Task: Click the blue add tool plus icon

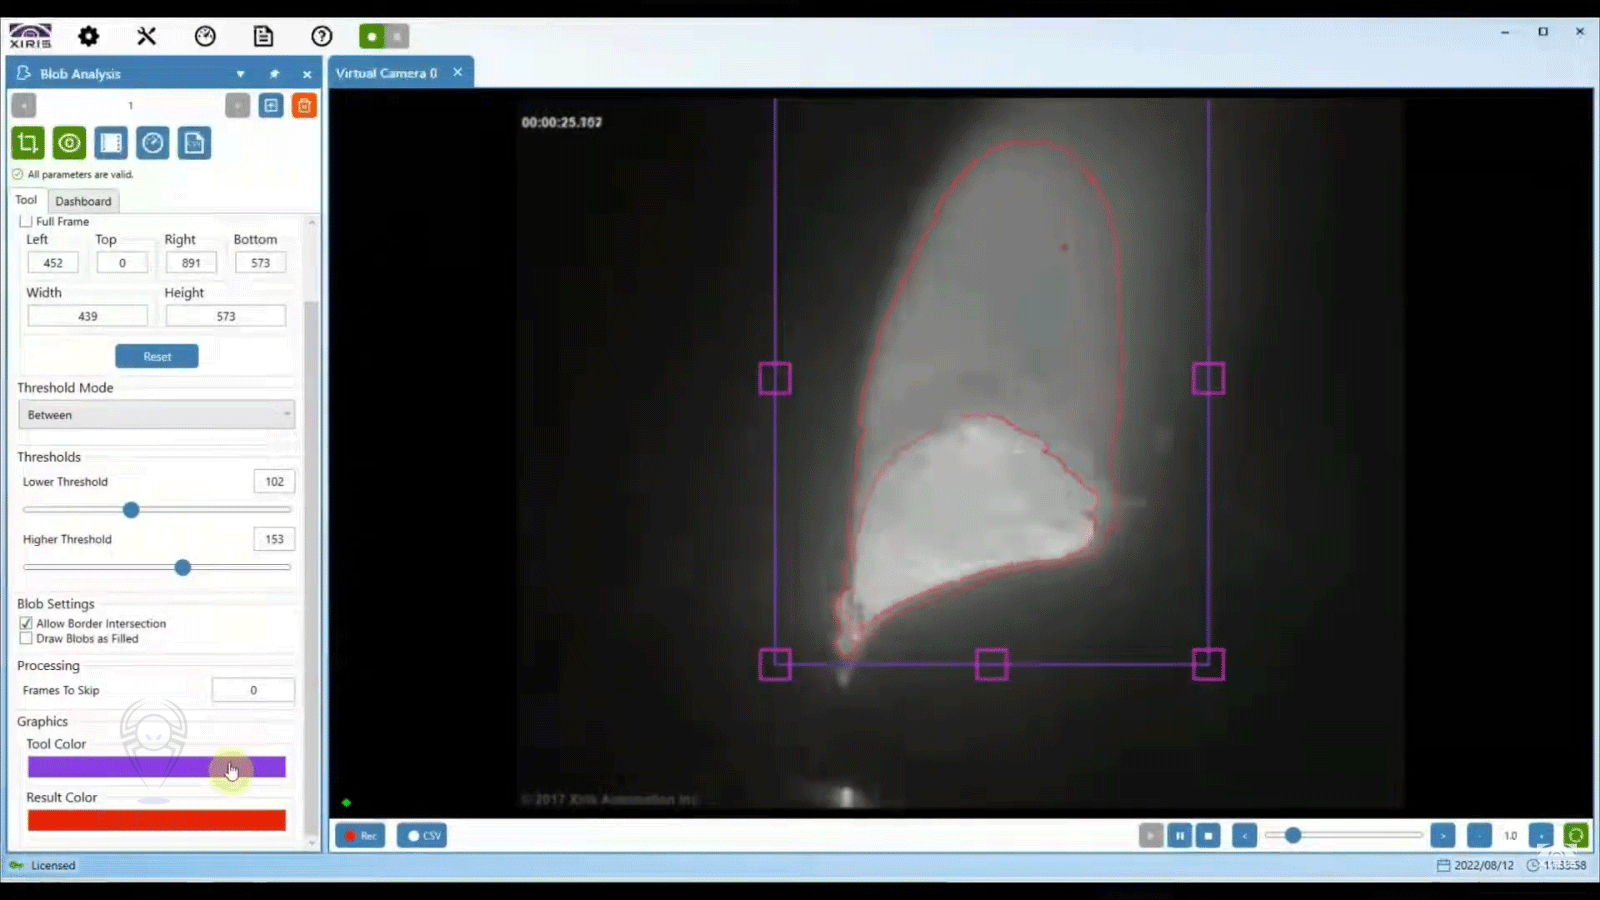Action: coord(271,106)
